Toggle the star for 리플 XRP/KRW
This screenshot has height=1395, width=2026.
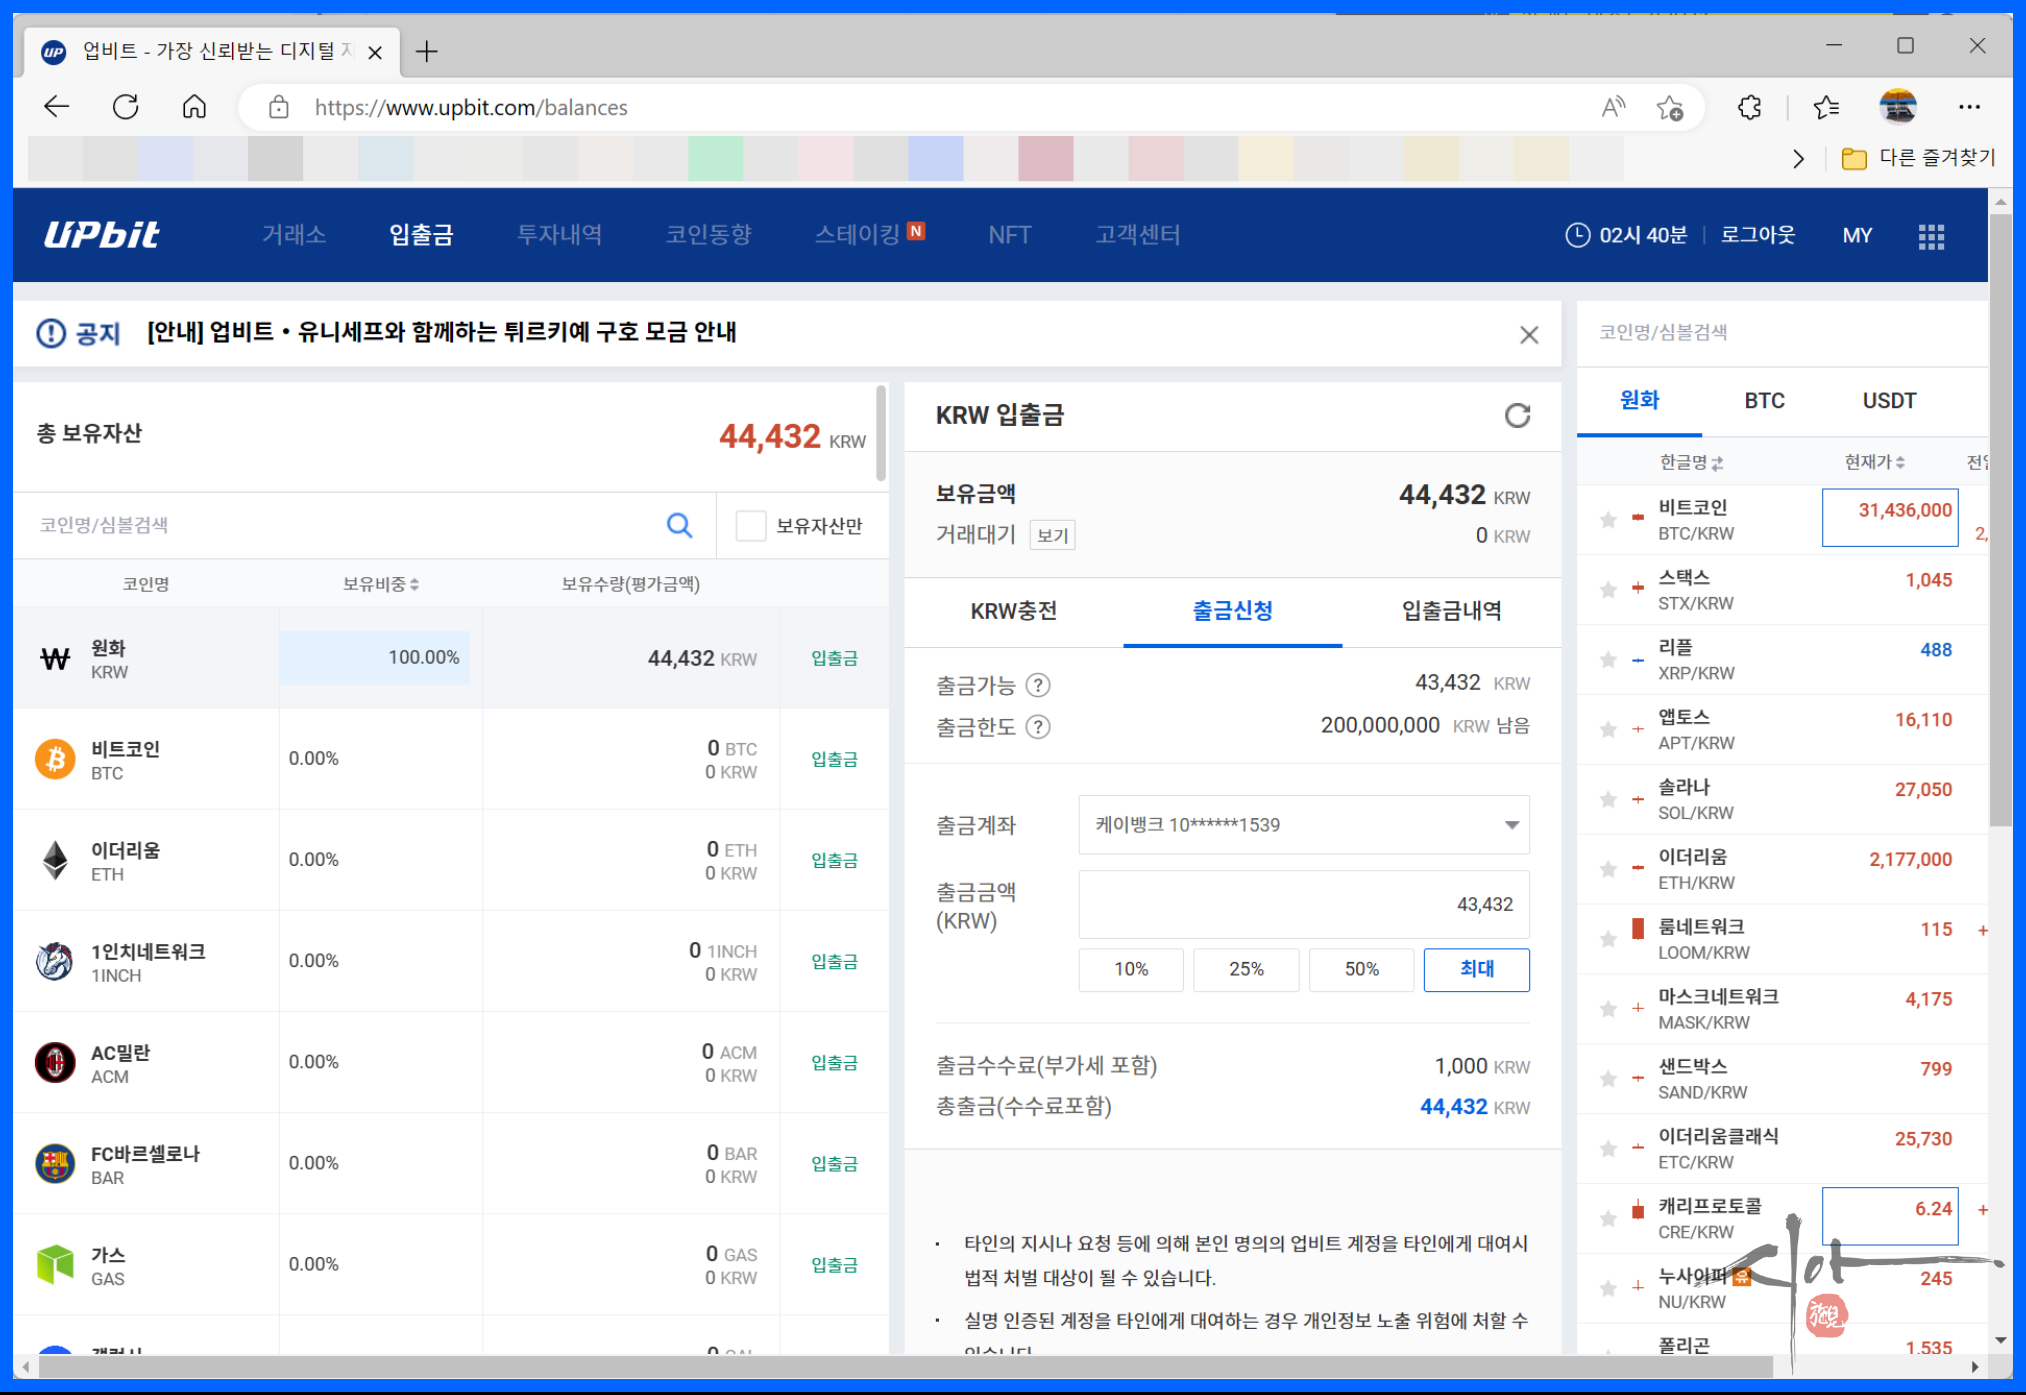coord(1608,660)
